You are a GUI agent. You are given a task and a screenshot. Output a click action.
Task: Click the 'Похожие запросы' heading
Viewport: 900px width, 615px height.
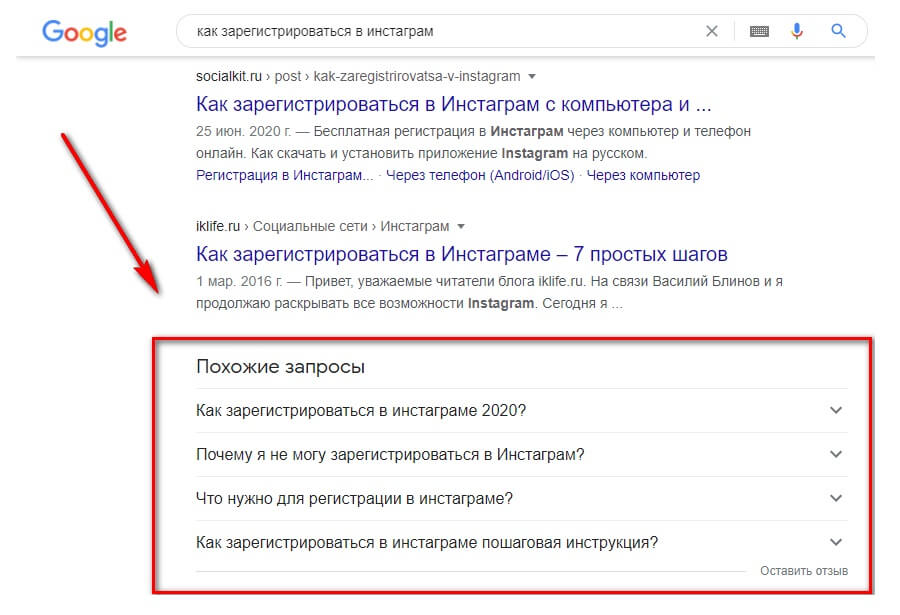(280, 366)
